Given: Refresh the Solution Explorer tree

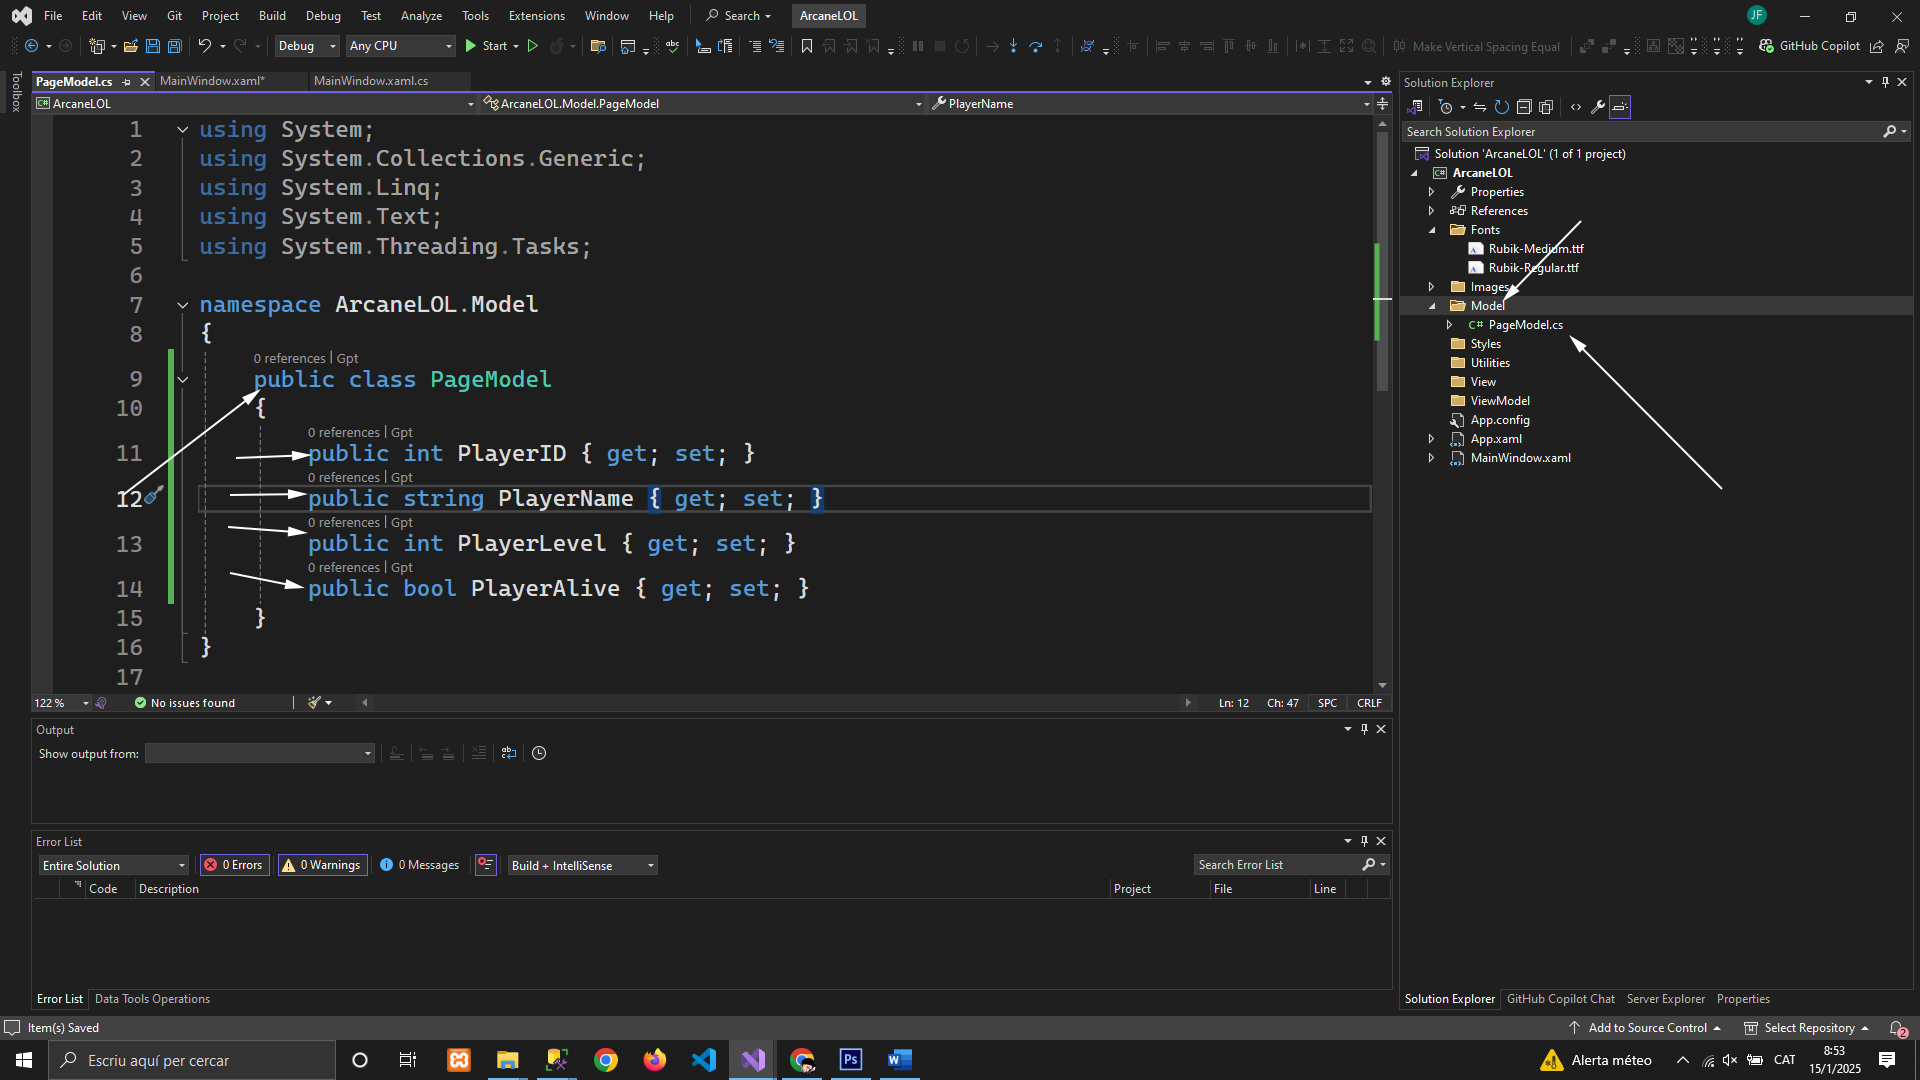Looking at the screenshot, I should pos(1502,107).
